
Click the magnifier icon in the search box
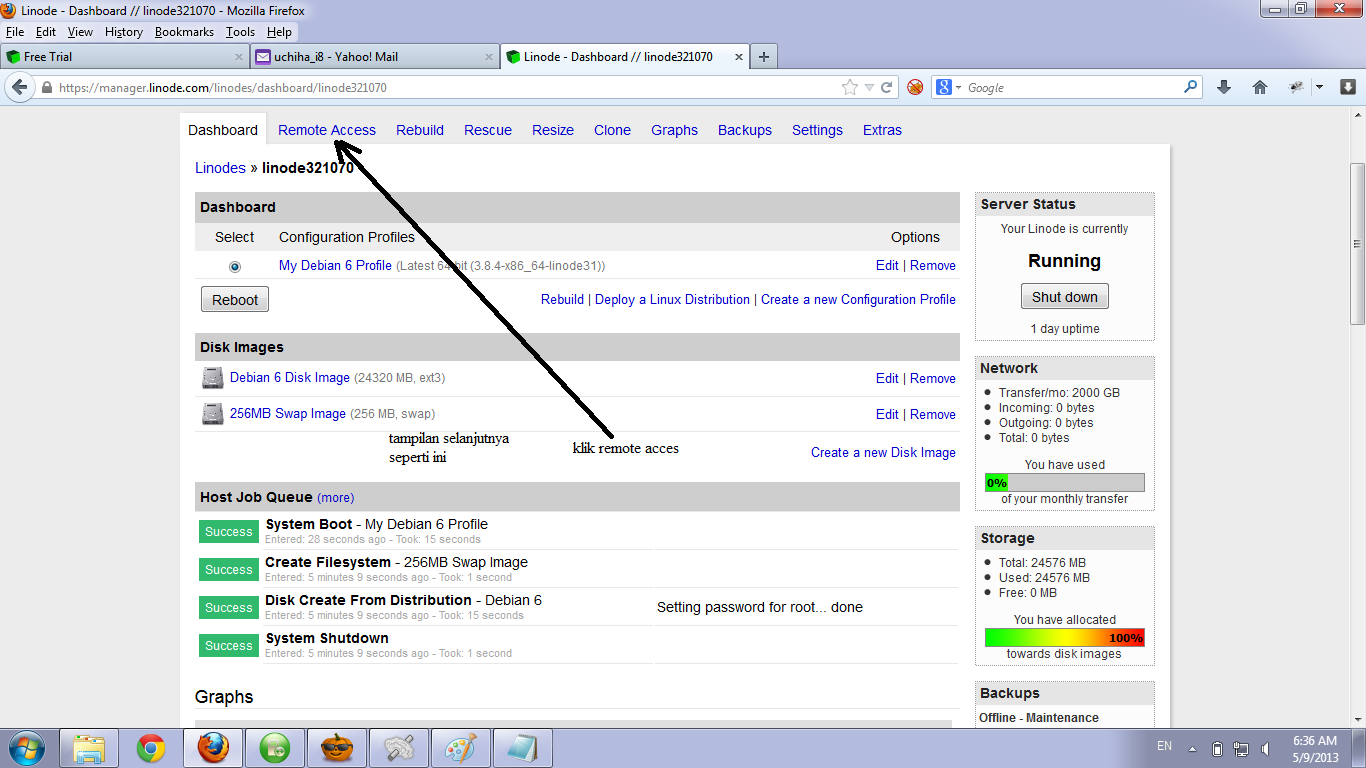[1190, 87]
